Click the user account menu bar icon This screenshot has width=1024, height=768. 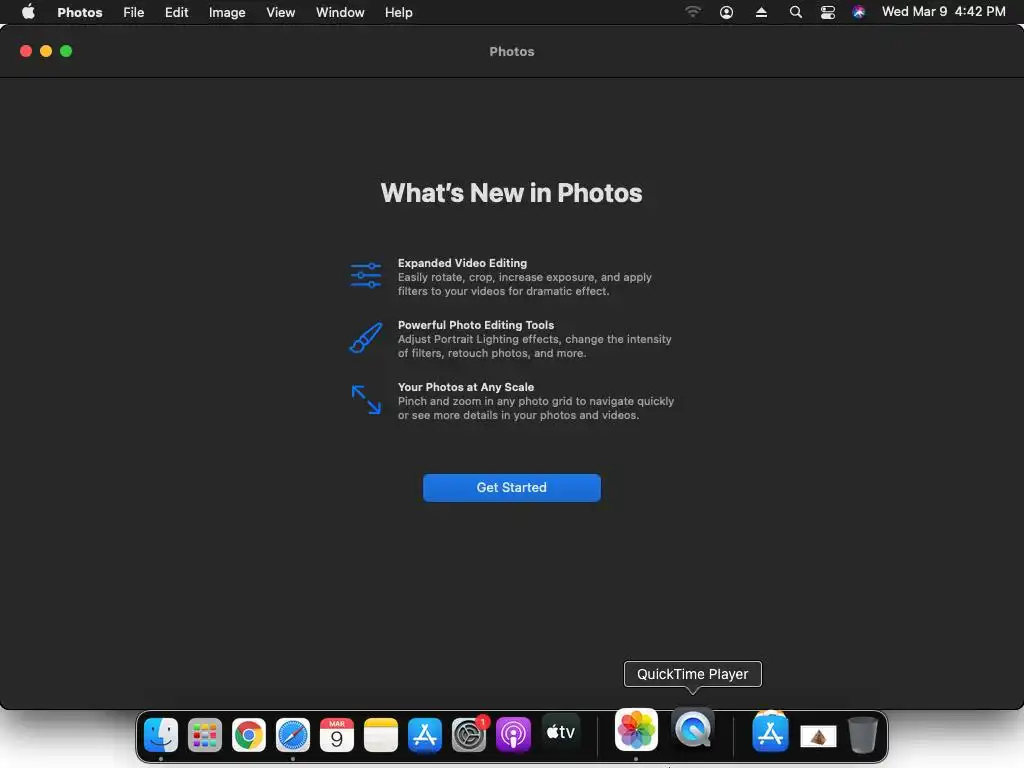[x=726, y=12]
